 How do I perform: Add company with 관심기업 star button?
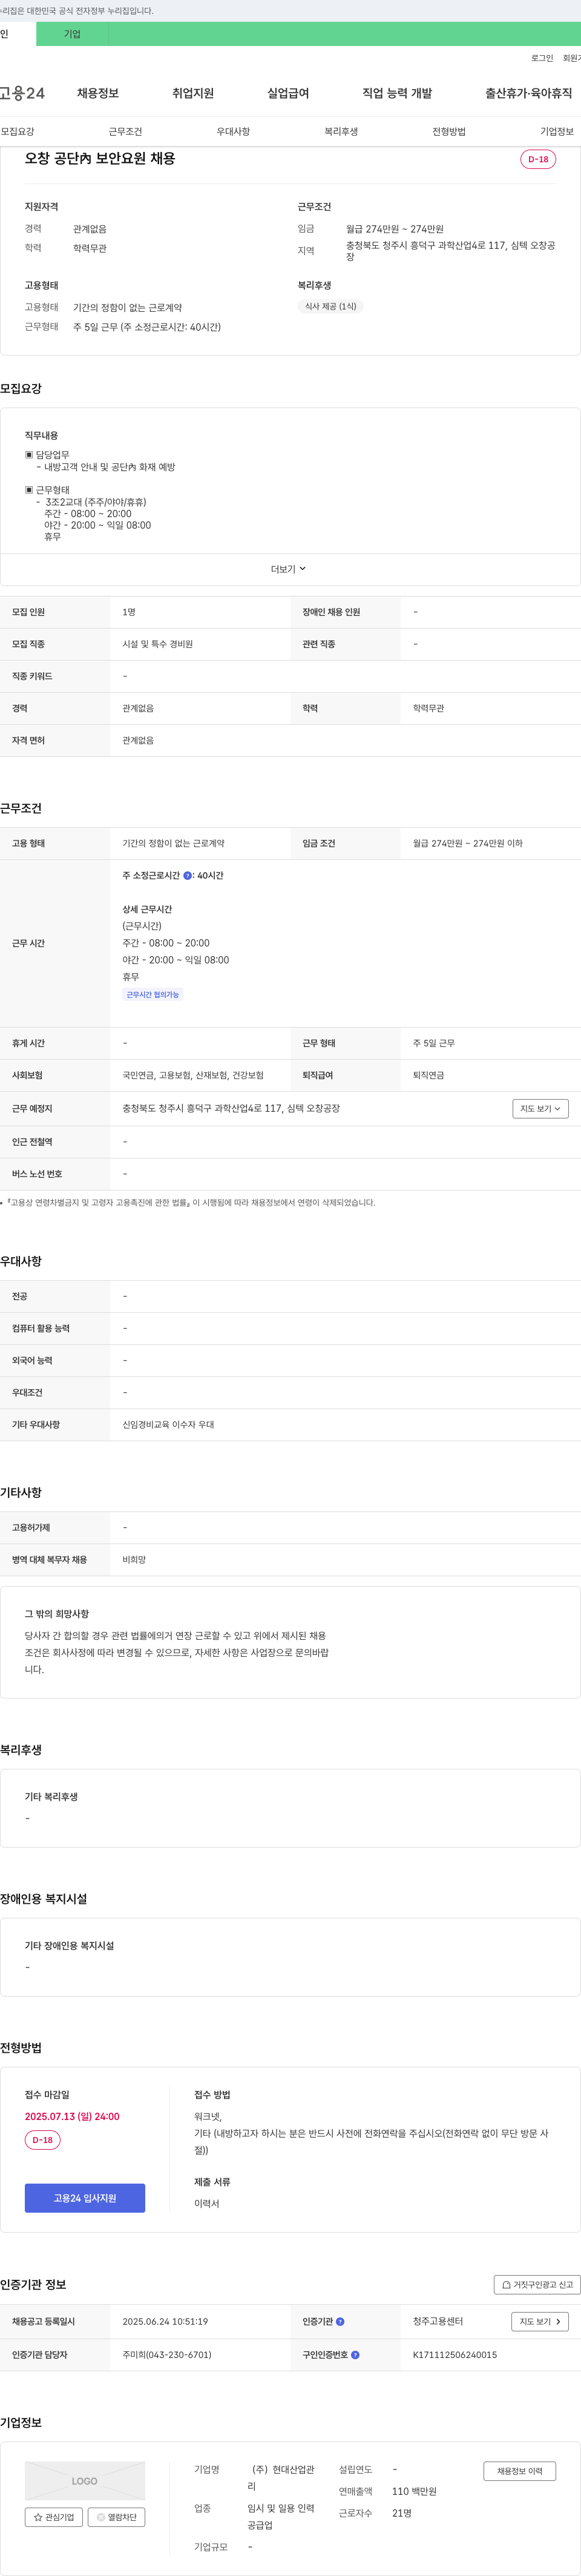coord(54,2518)
